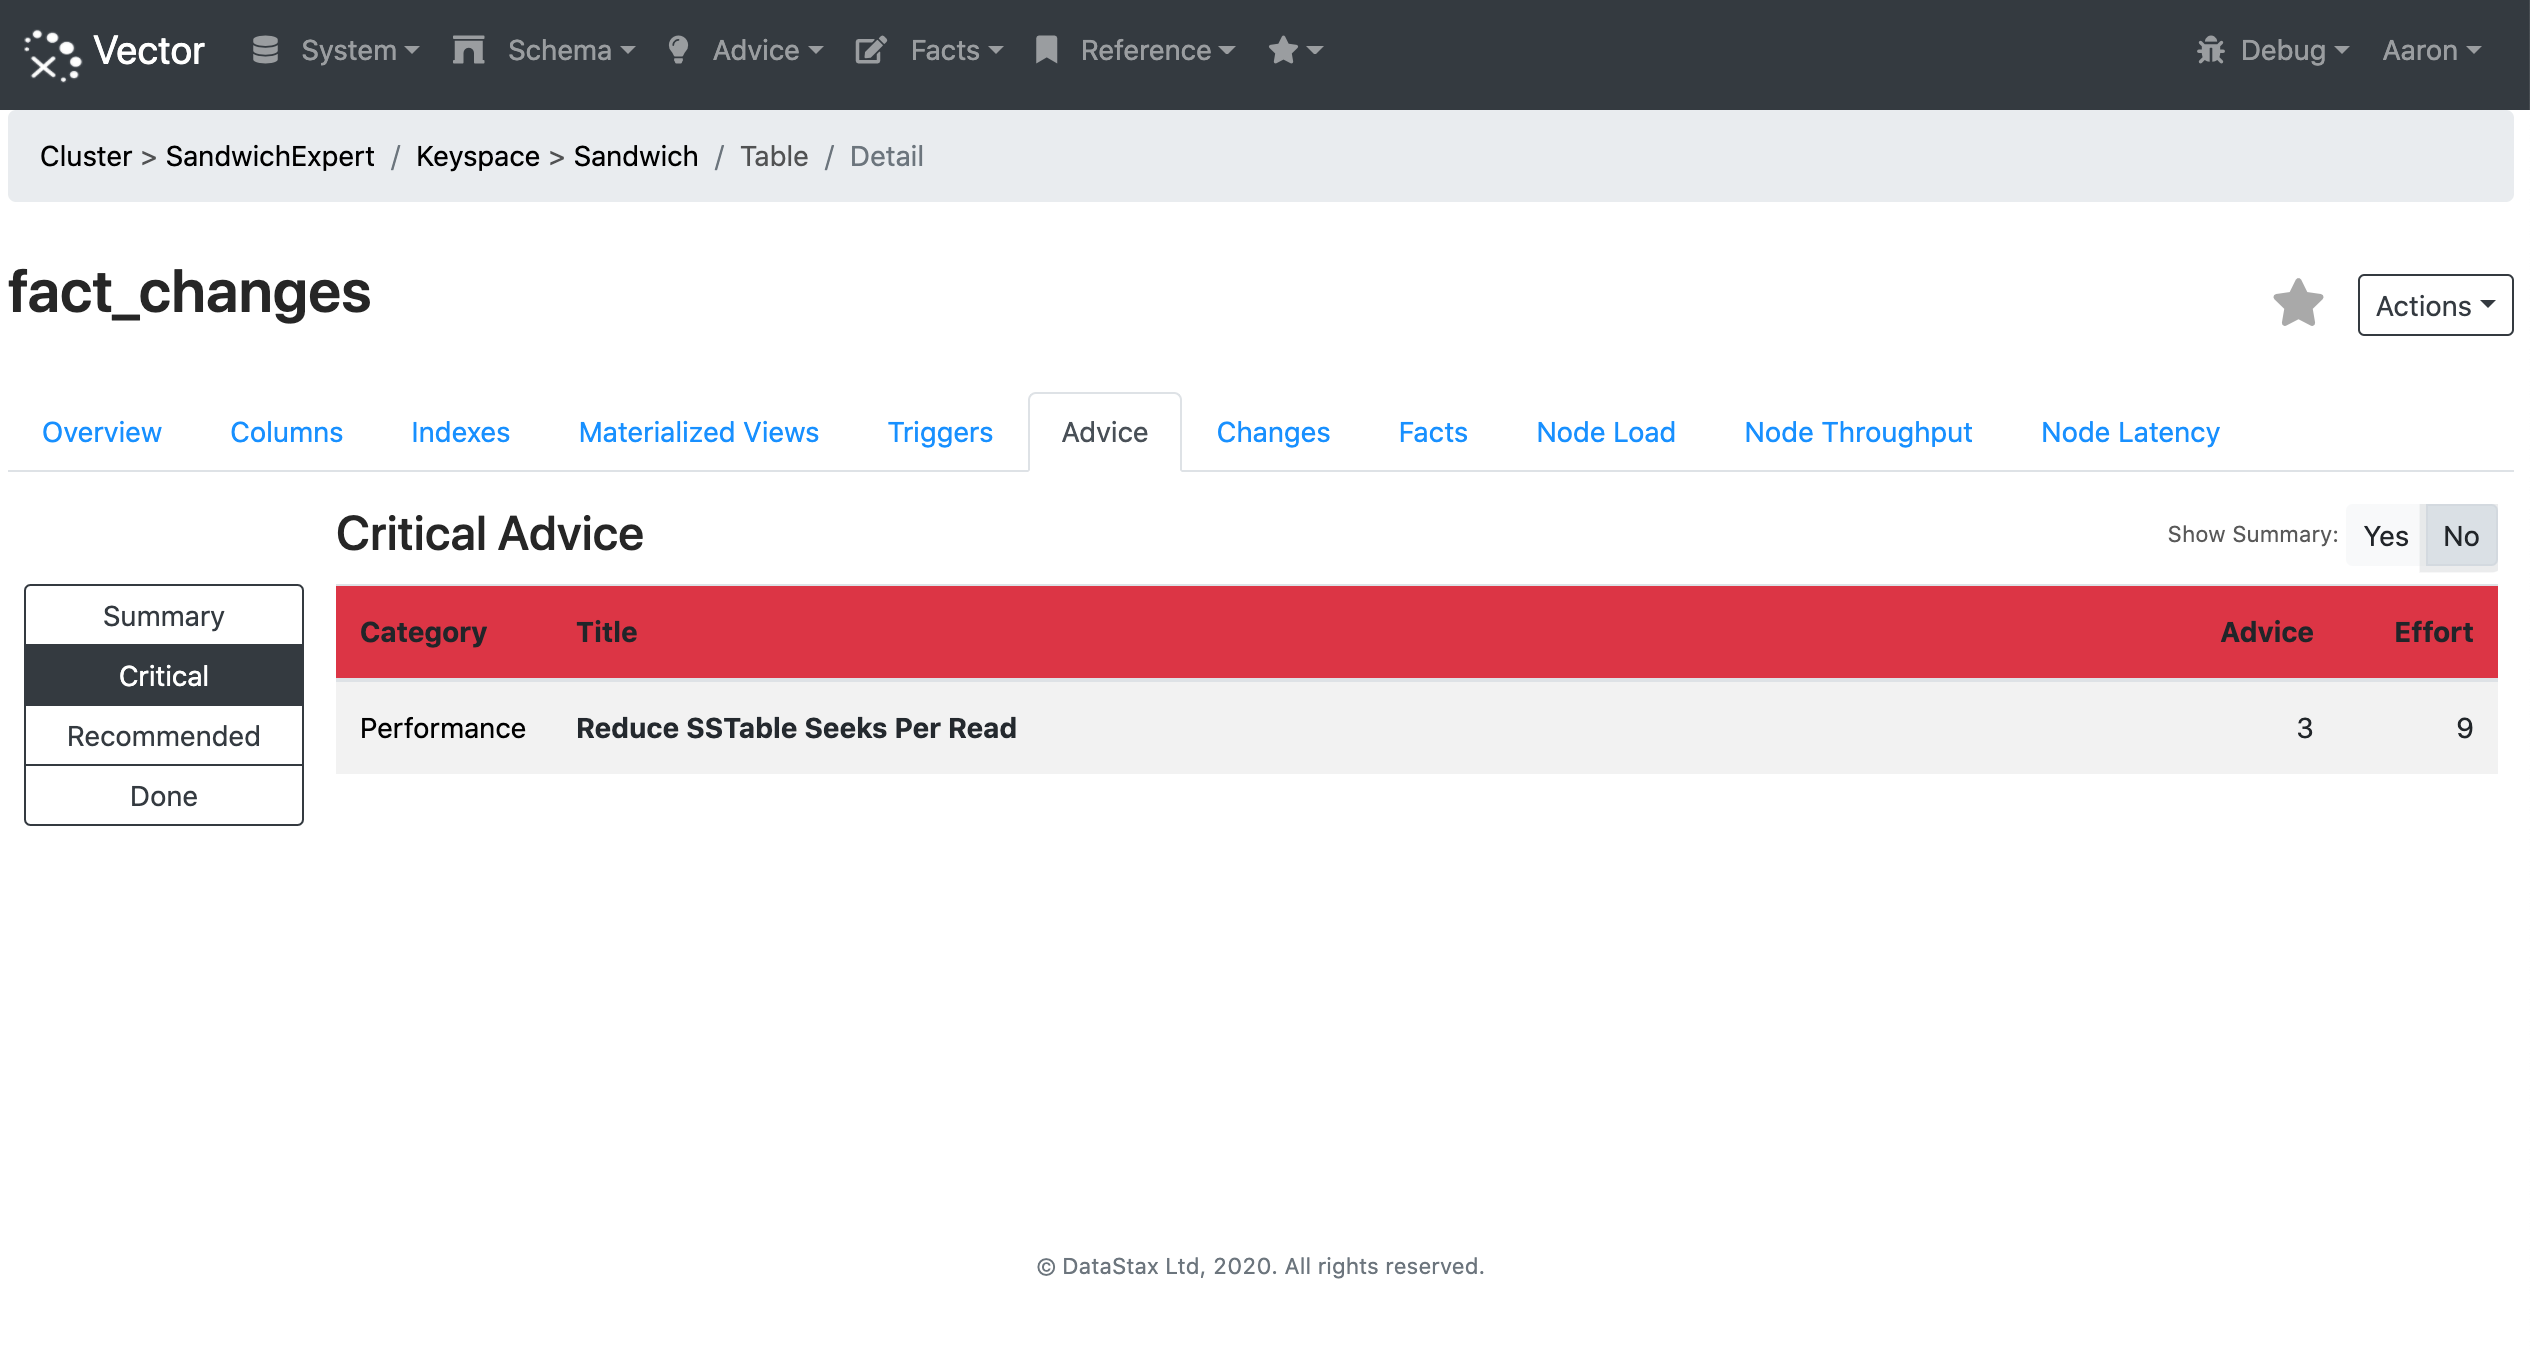Image resolution: width=2530 pixels, height=1349 pixels.
Task: Click the Reference bookmark icon
Action: (x=1046, y=50)
